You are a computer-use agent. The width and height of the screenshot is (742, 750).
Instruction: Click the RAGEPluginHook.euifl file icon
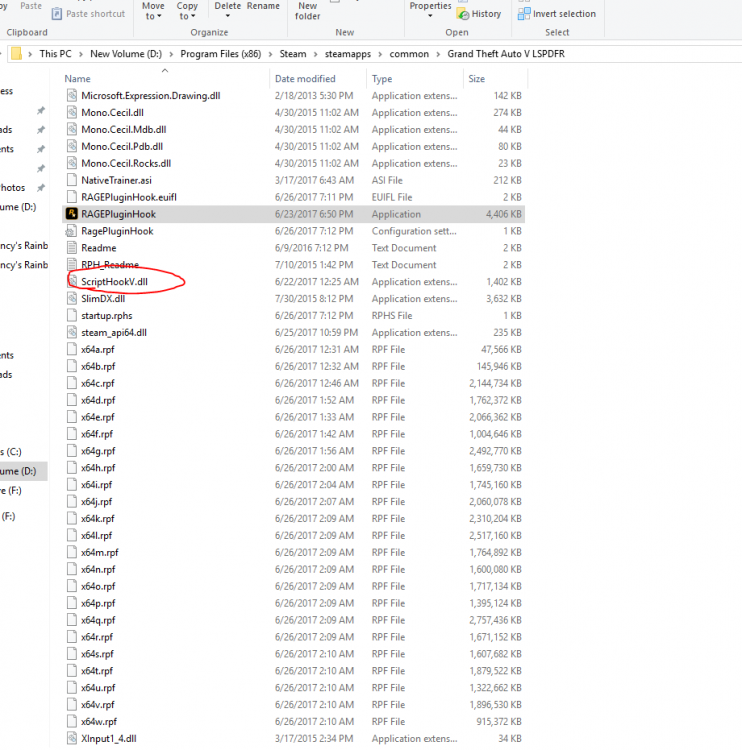72,197
